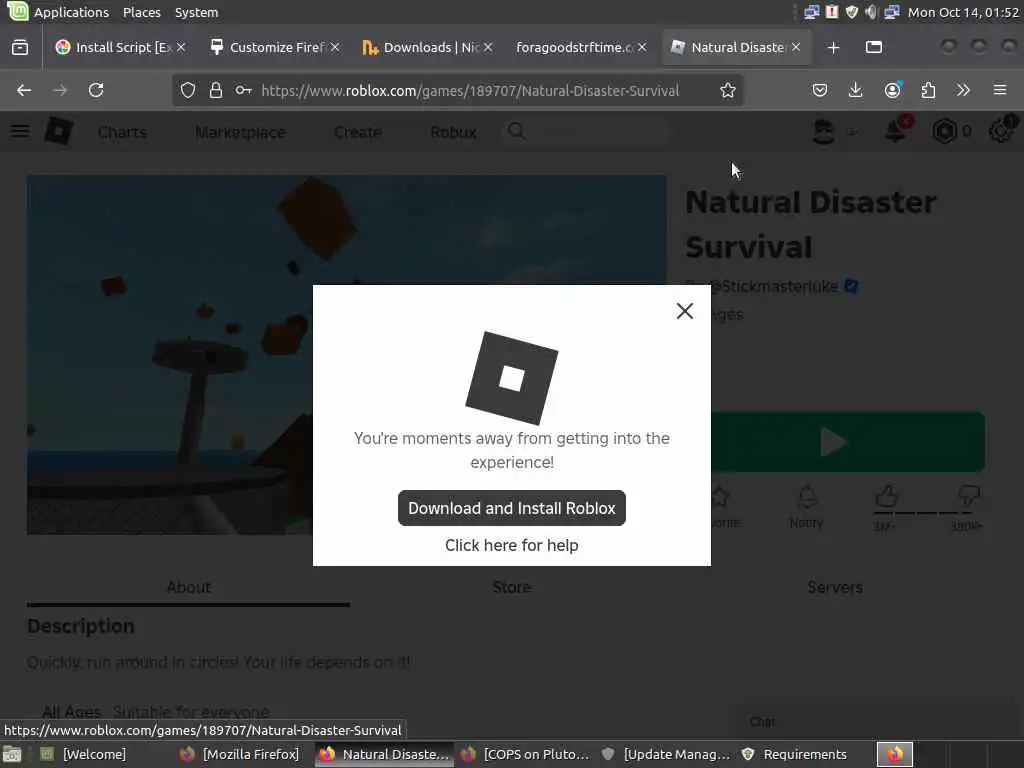
Task: Click the Firefox View icon
Action: tap(20, 48)
